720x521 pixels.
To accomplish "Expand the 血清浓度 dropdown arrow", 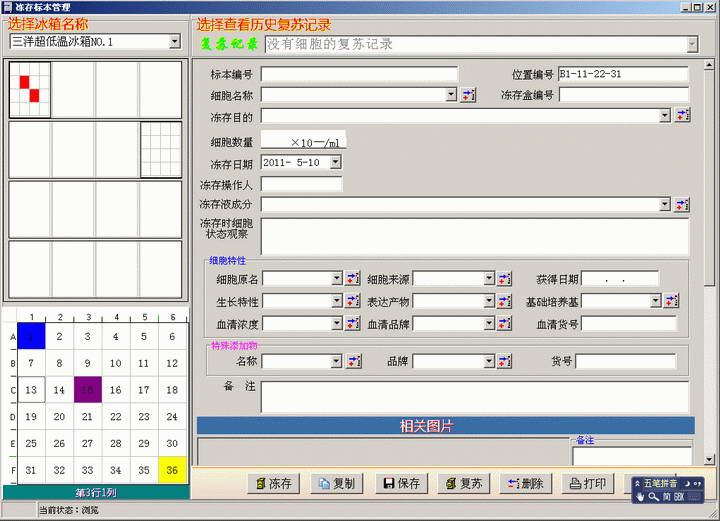I will (337, 323).
